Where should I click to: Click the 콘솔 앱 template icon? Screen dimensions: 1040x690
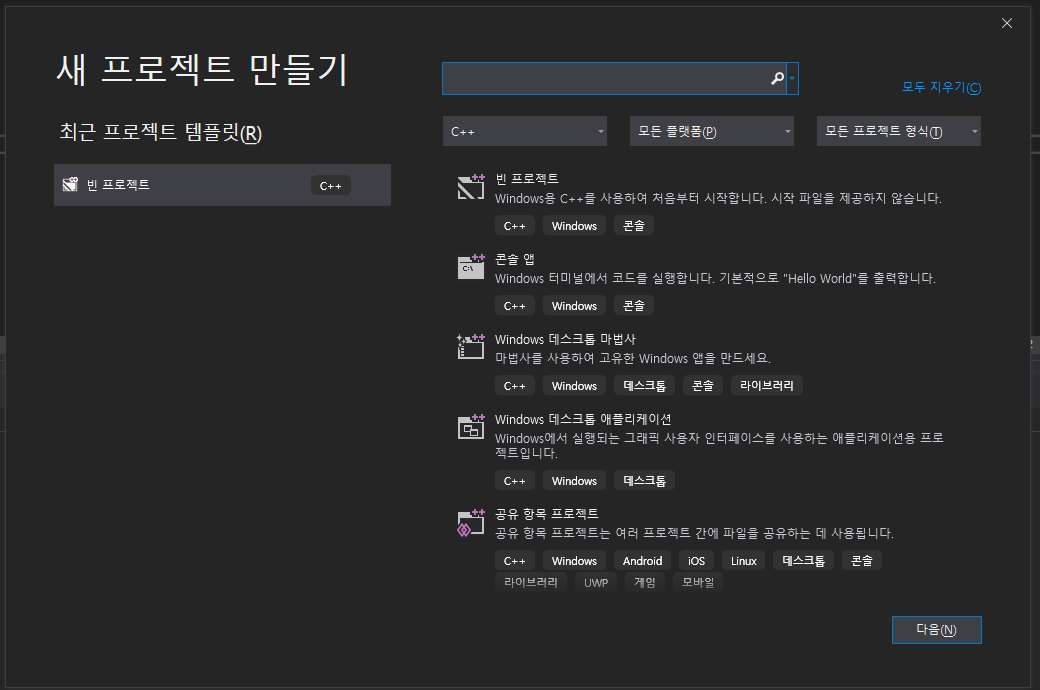(471, 267)
